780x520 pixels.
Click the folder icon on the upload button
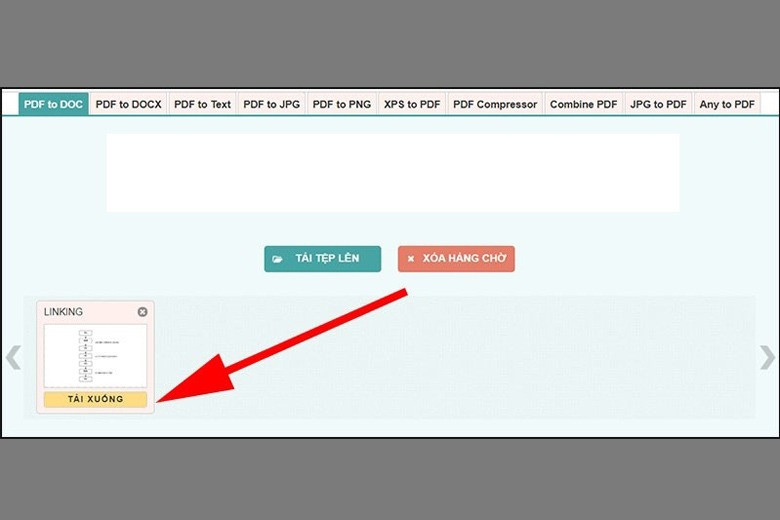(278, 259)
